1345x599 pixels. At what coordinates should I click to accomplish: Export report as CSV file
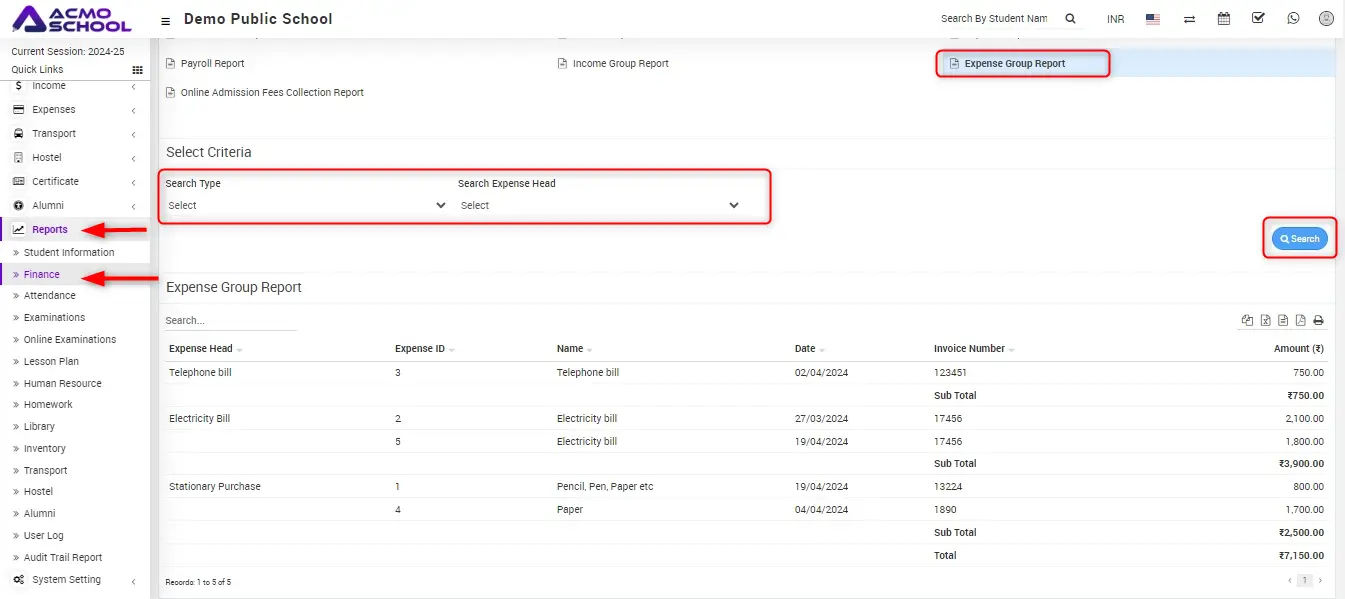click(x=1283, y=321)
